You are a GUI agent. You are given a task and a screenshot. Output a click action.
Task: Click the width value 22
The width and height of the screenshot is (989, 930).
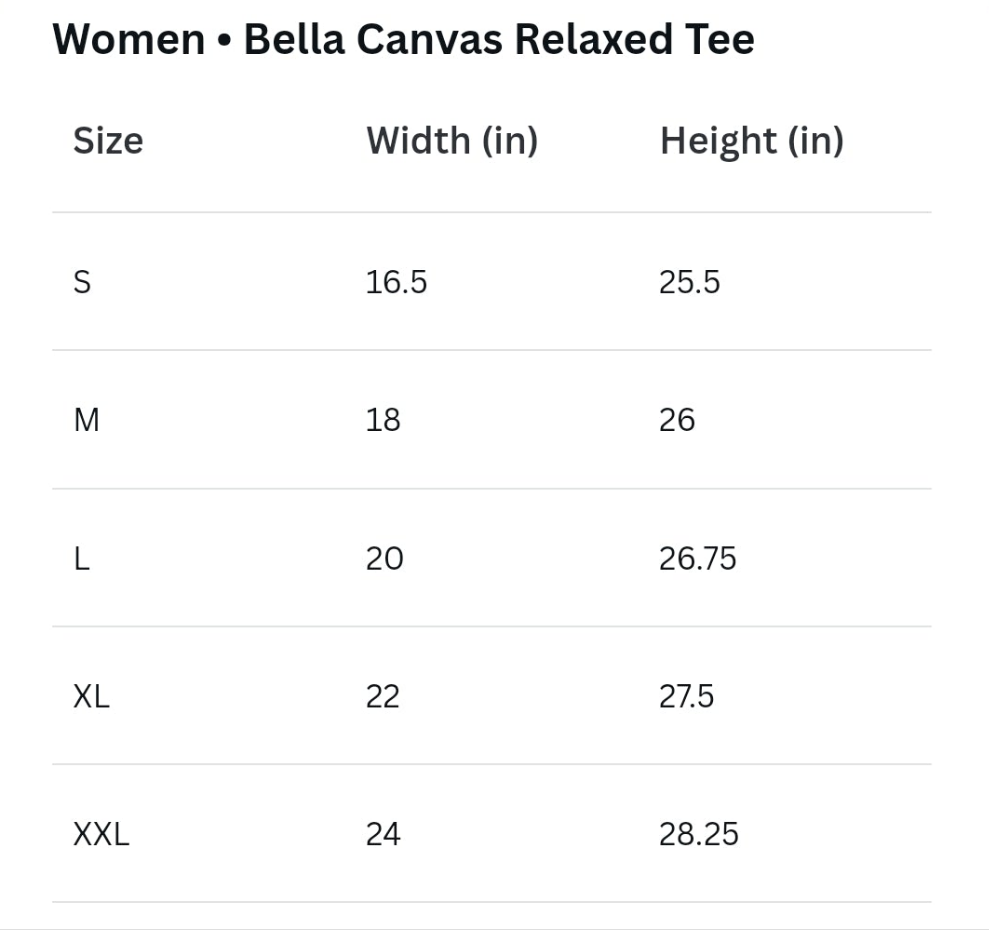(383, 697)
